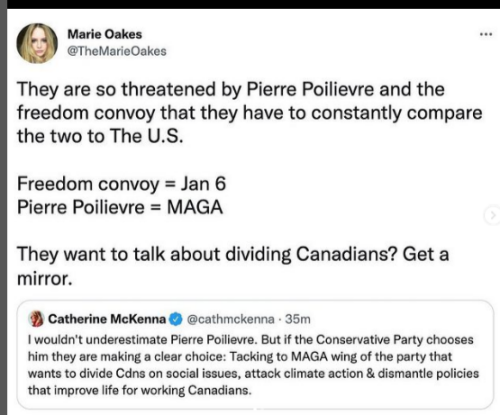The width and height of the screenshot is (500, 415).
Task: Open the three-dot more options menu
Action: pyautogui.click(x=486, y=34)
